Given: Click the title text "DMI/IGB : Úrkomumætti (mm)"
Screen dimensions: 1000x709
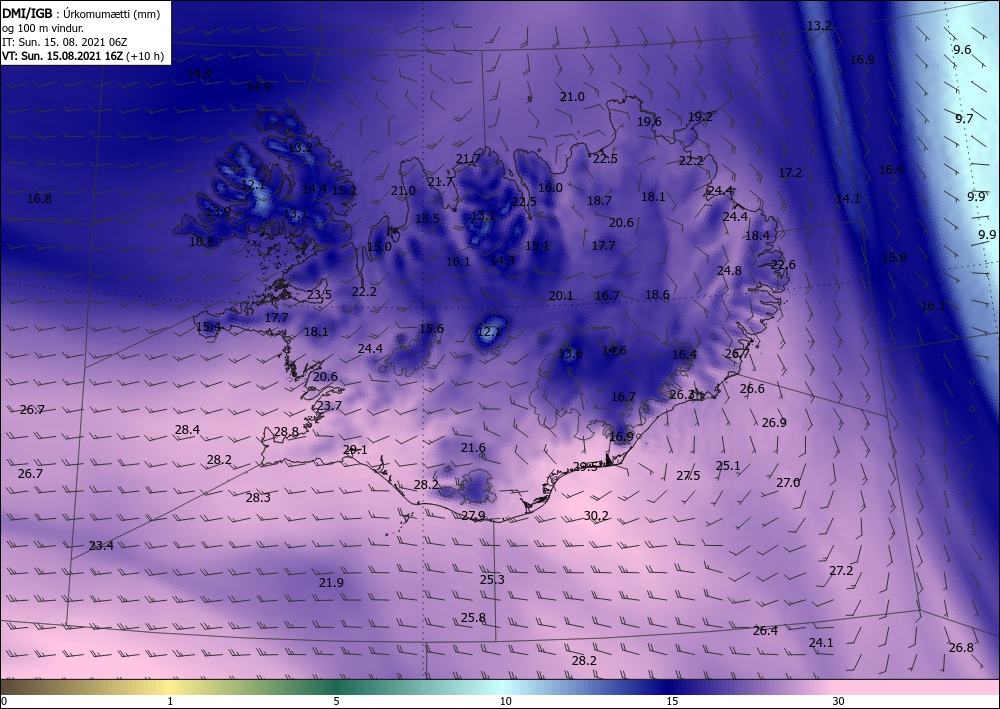Looking at the screenshot, I should [x=80, y=13].
